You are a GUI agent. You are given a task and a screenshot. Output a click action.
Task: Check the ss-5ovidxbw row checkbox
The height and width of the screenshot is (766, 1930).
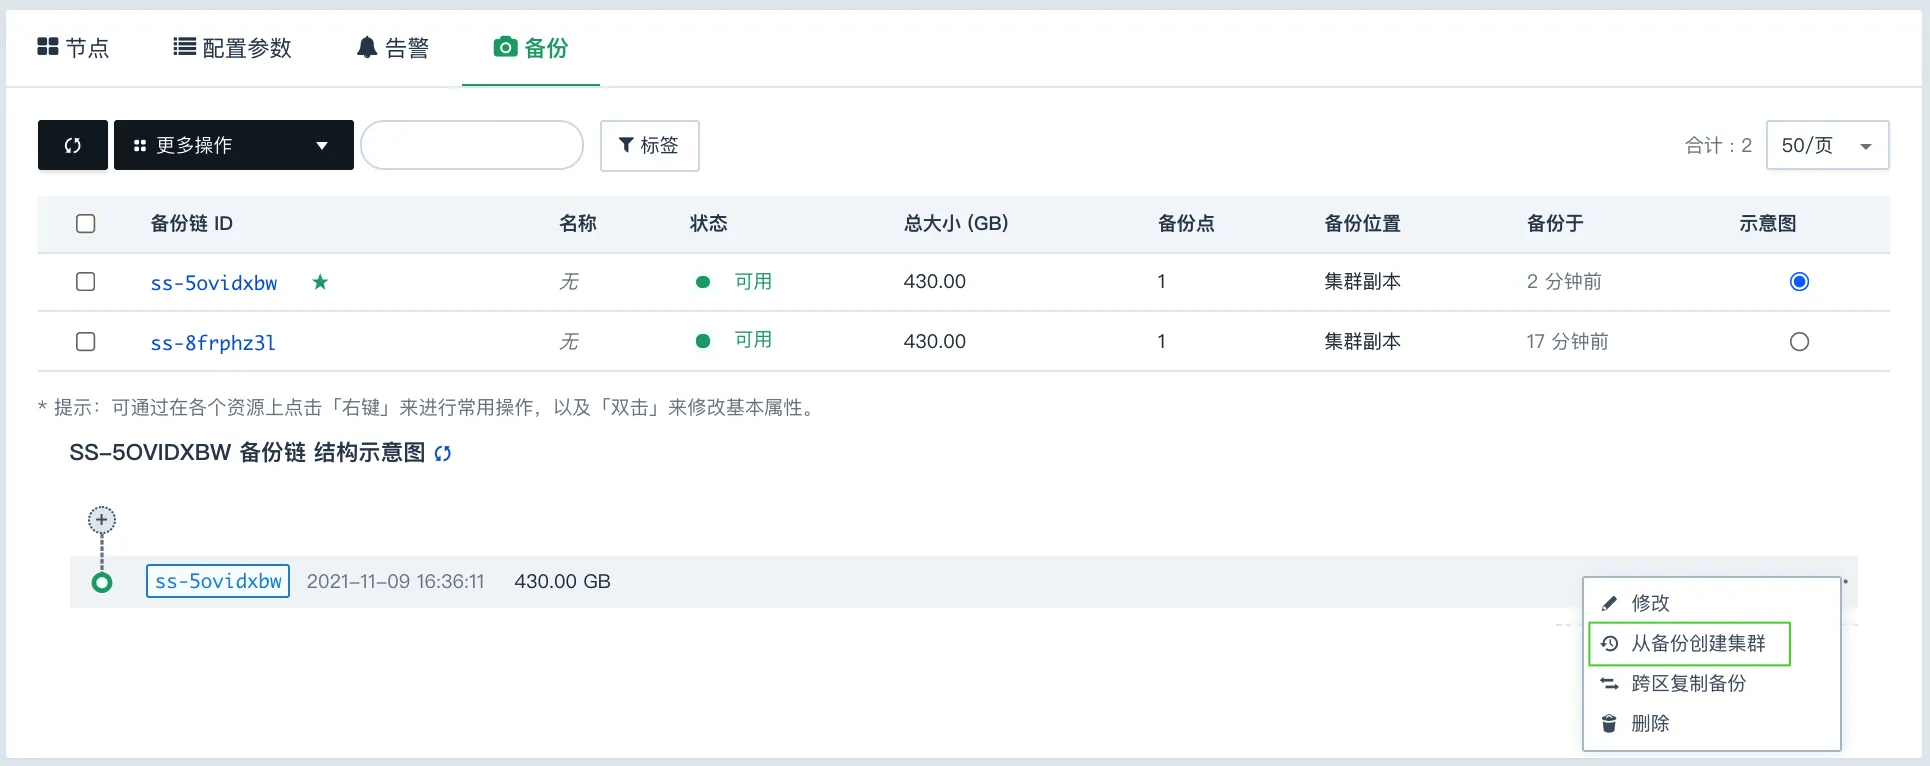(x=86, y=282)
